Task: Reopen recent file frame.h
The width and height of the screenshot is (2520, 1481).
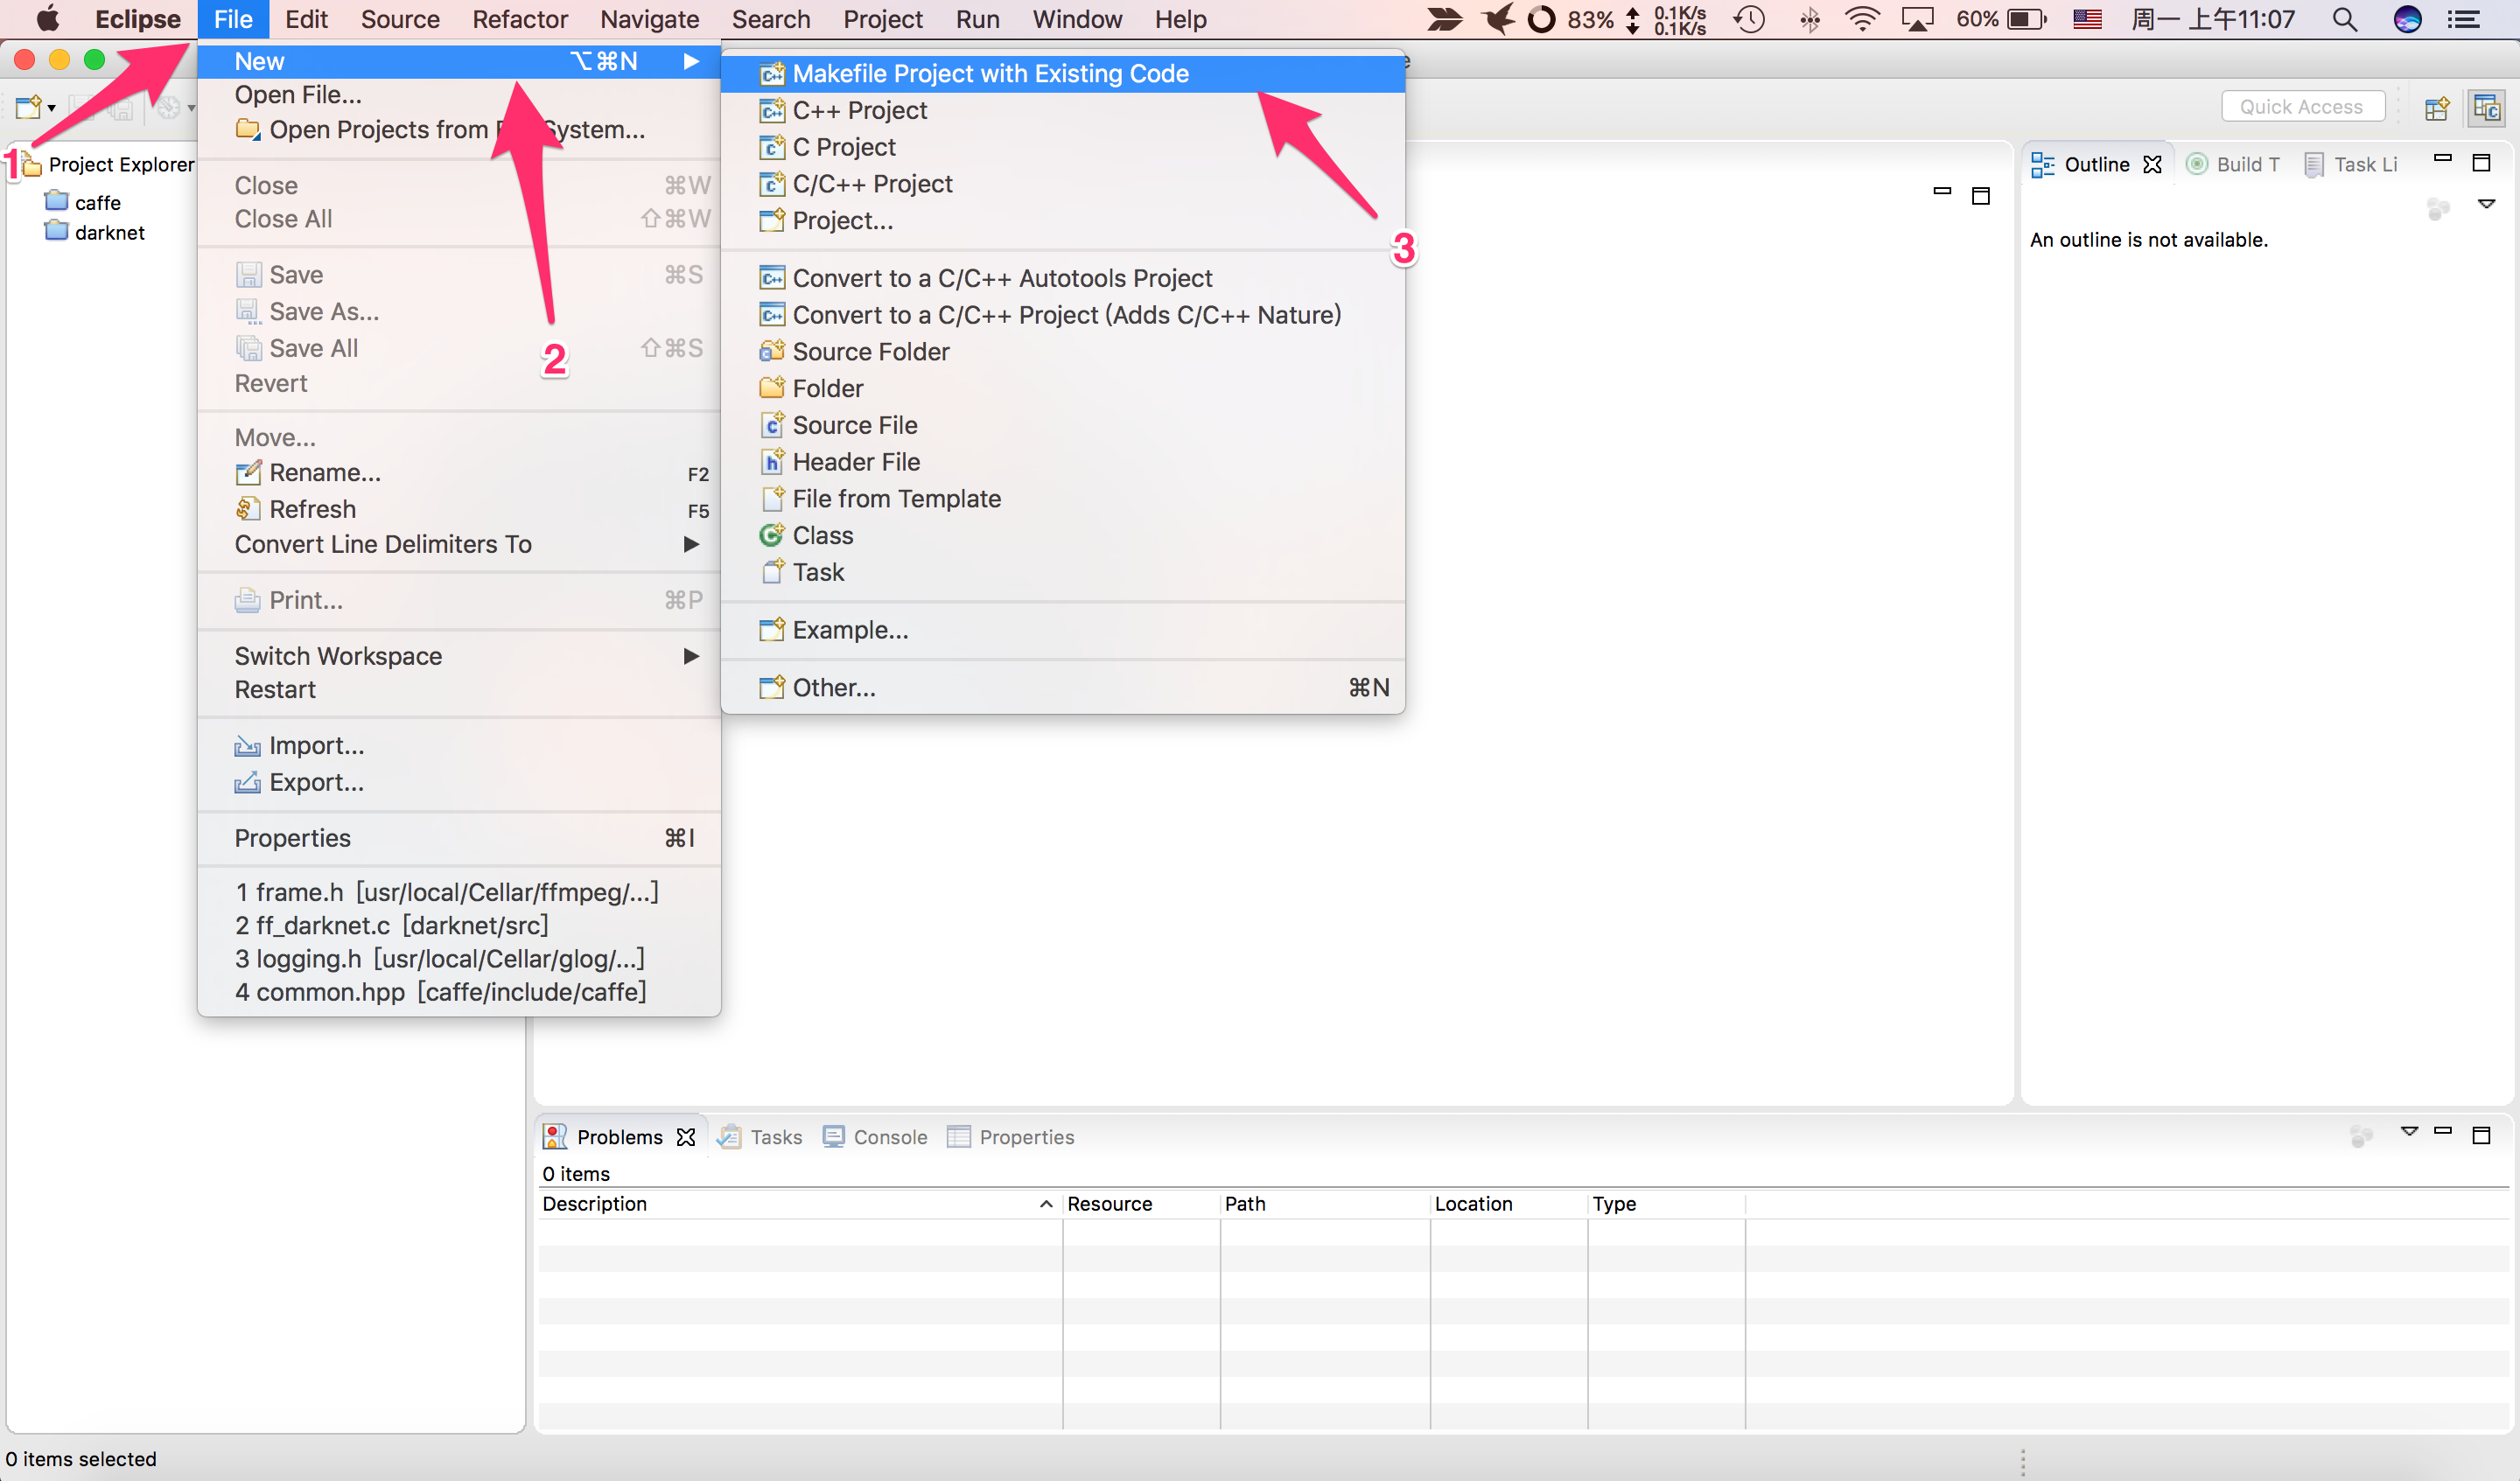Action: 459,892
